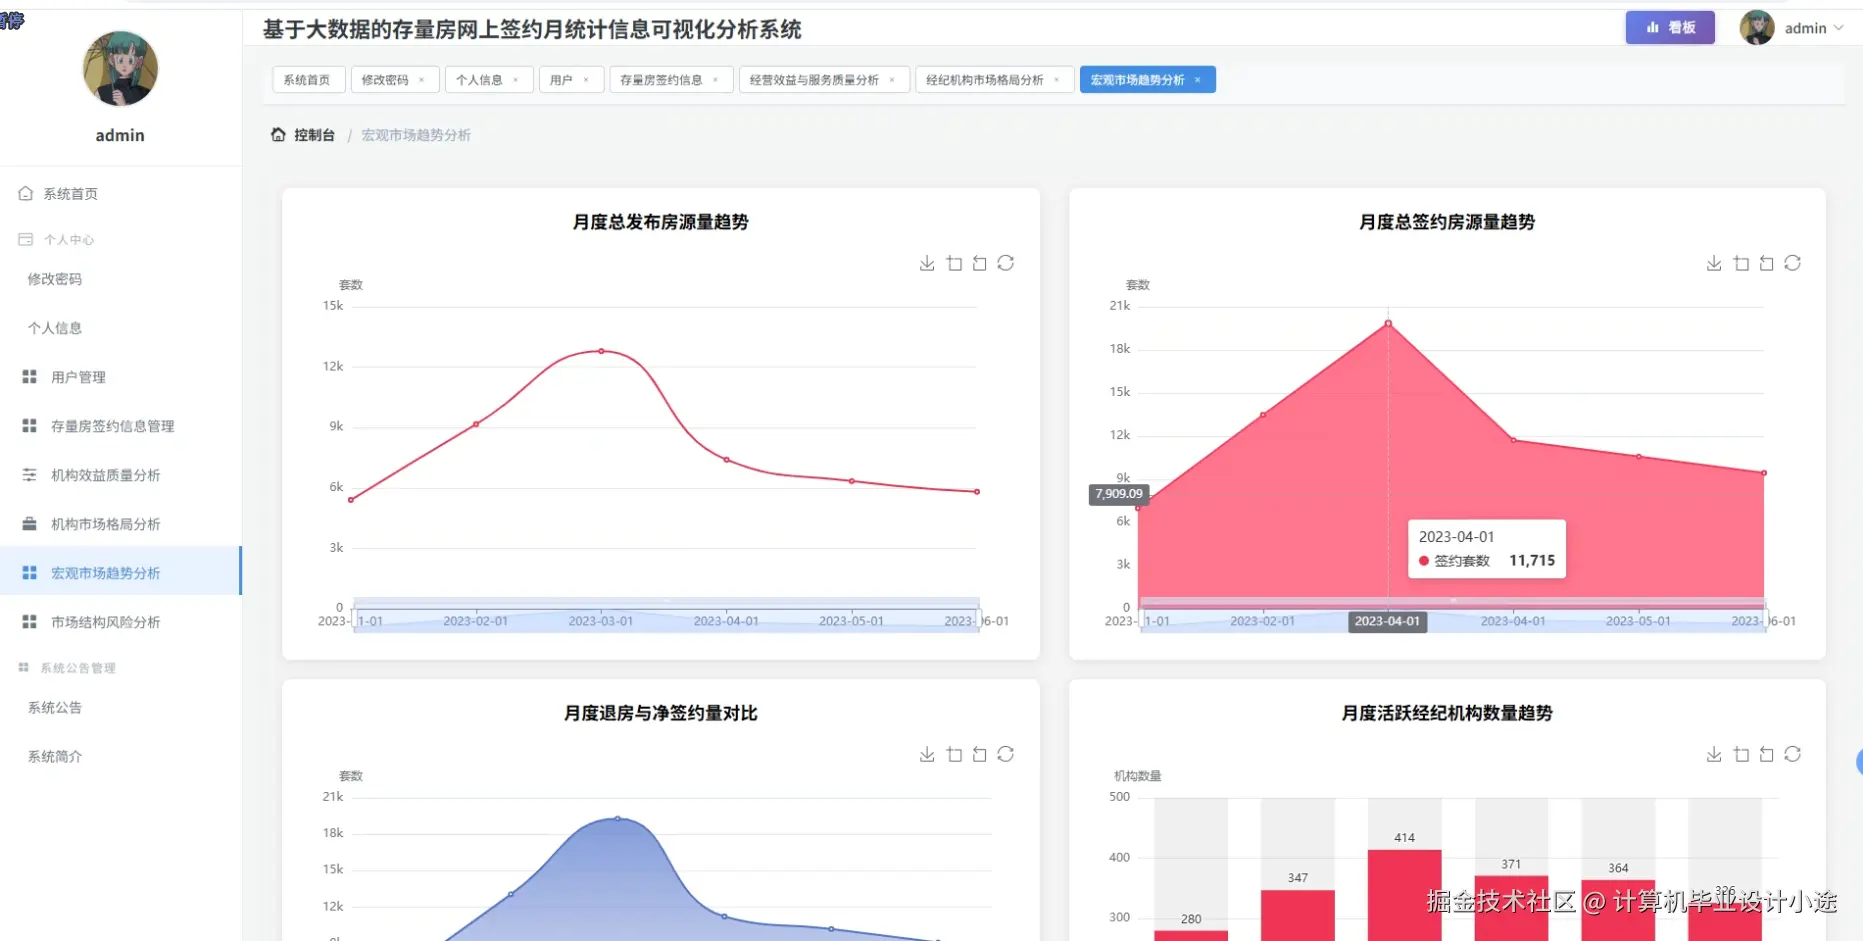
Task: Open 修改密码 from the sidebar menu
Action: (120, 279)
